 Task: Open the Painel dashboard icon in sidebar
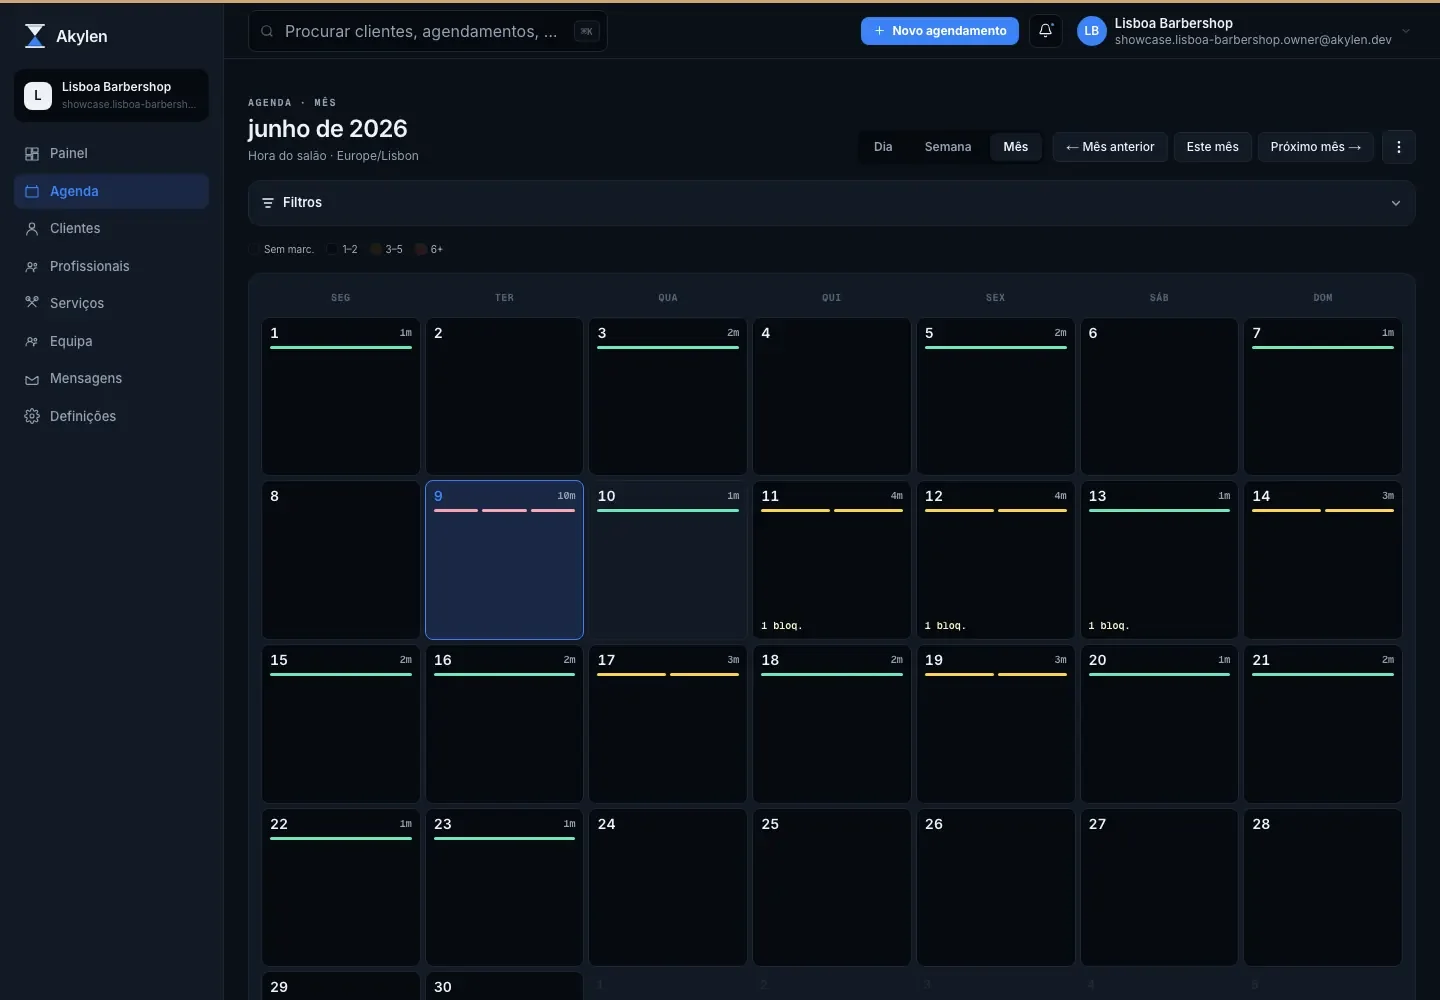[x=32, y=154]
